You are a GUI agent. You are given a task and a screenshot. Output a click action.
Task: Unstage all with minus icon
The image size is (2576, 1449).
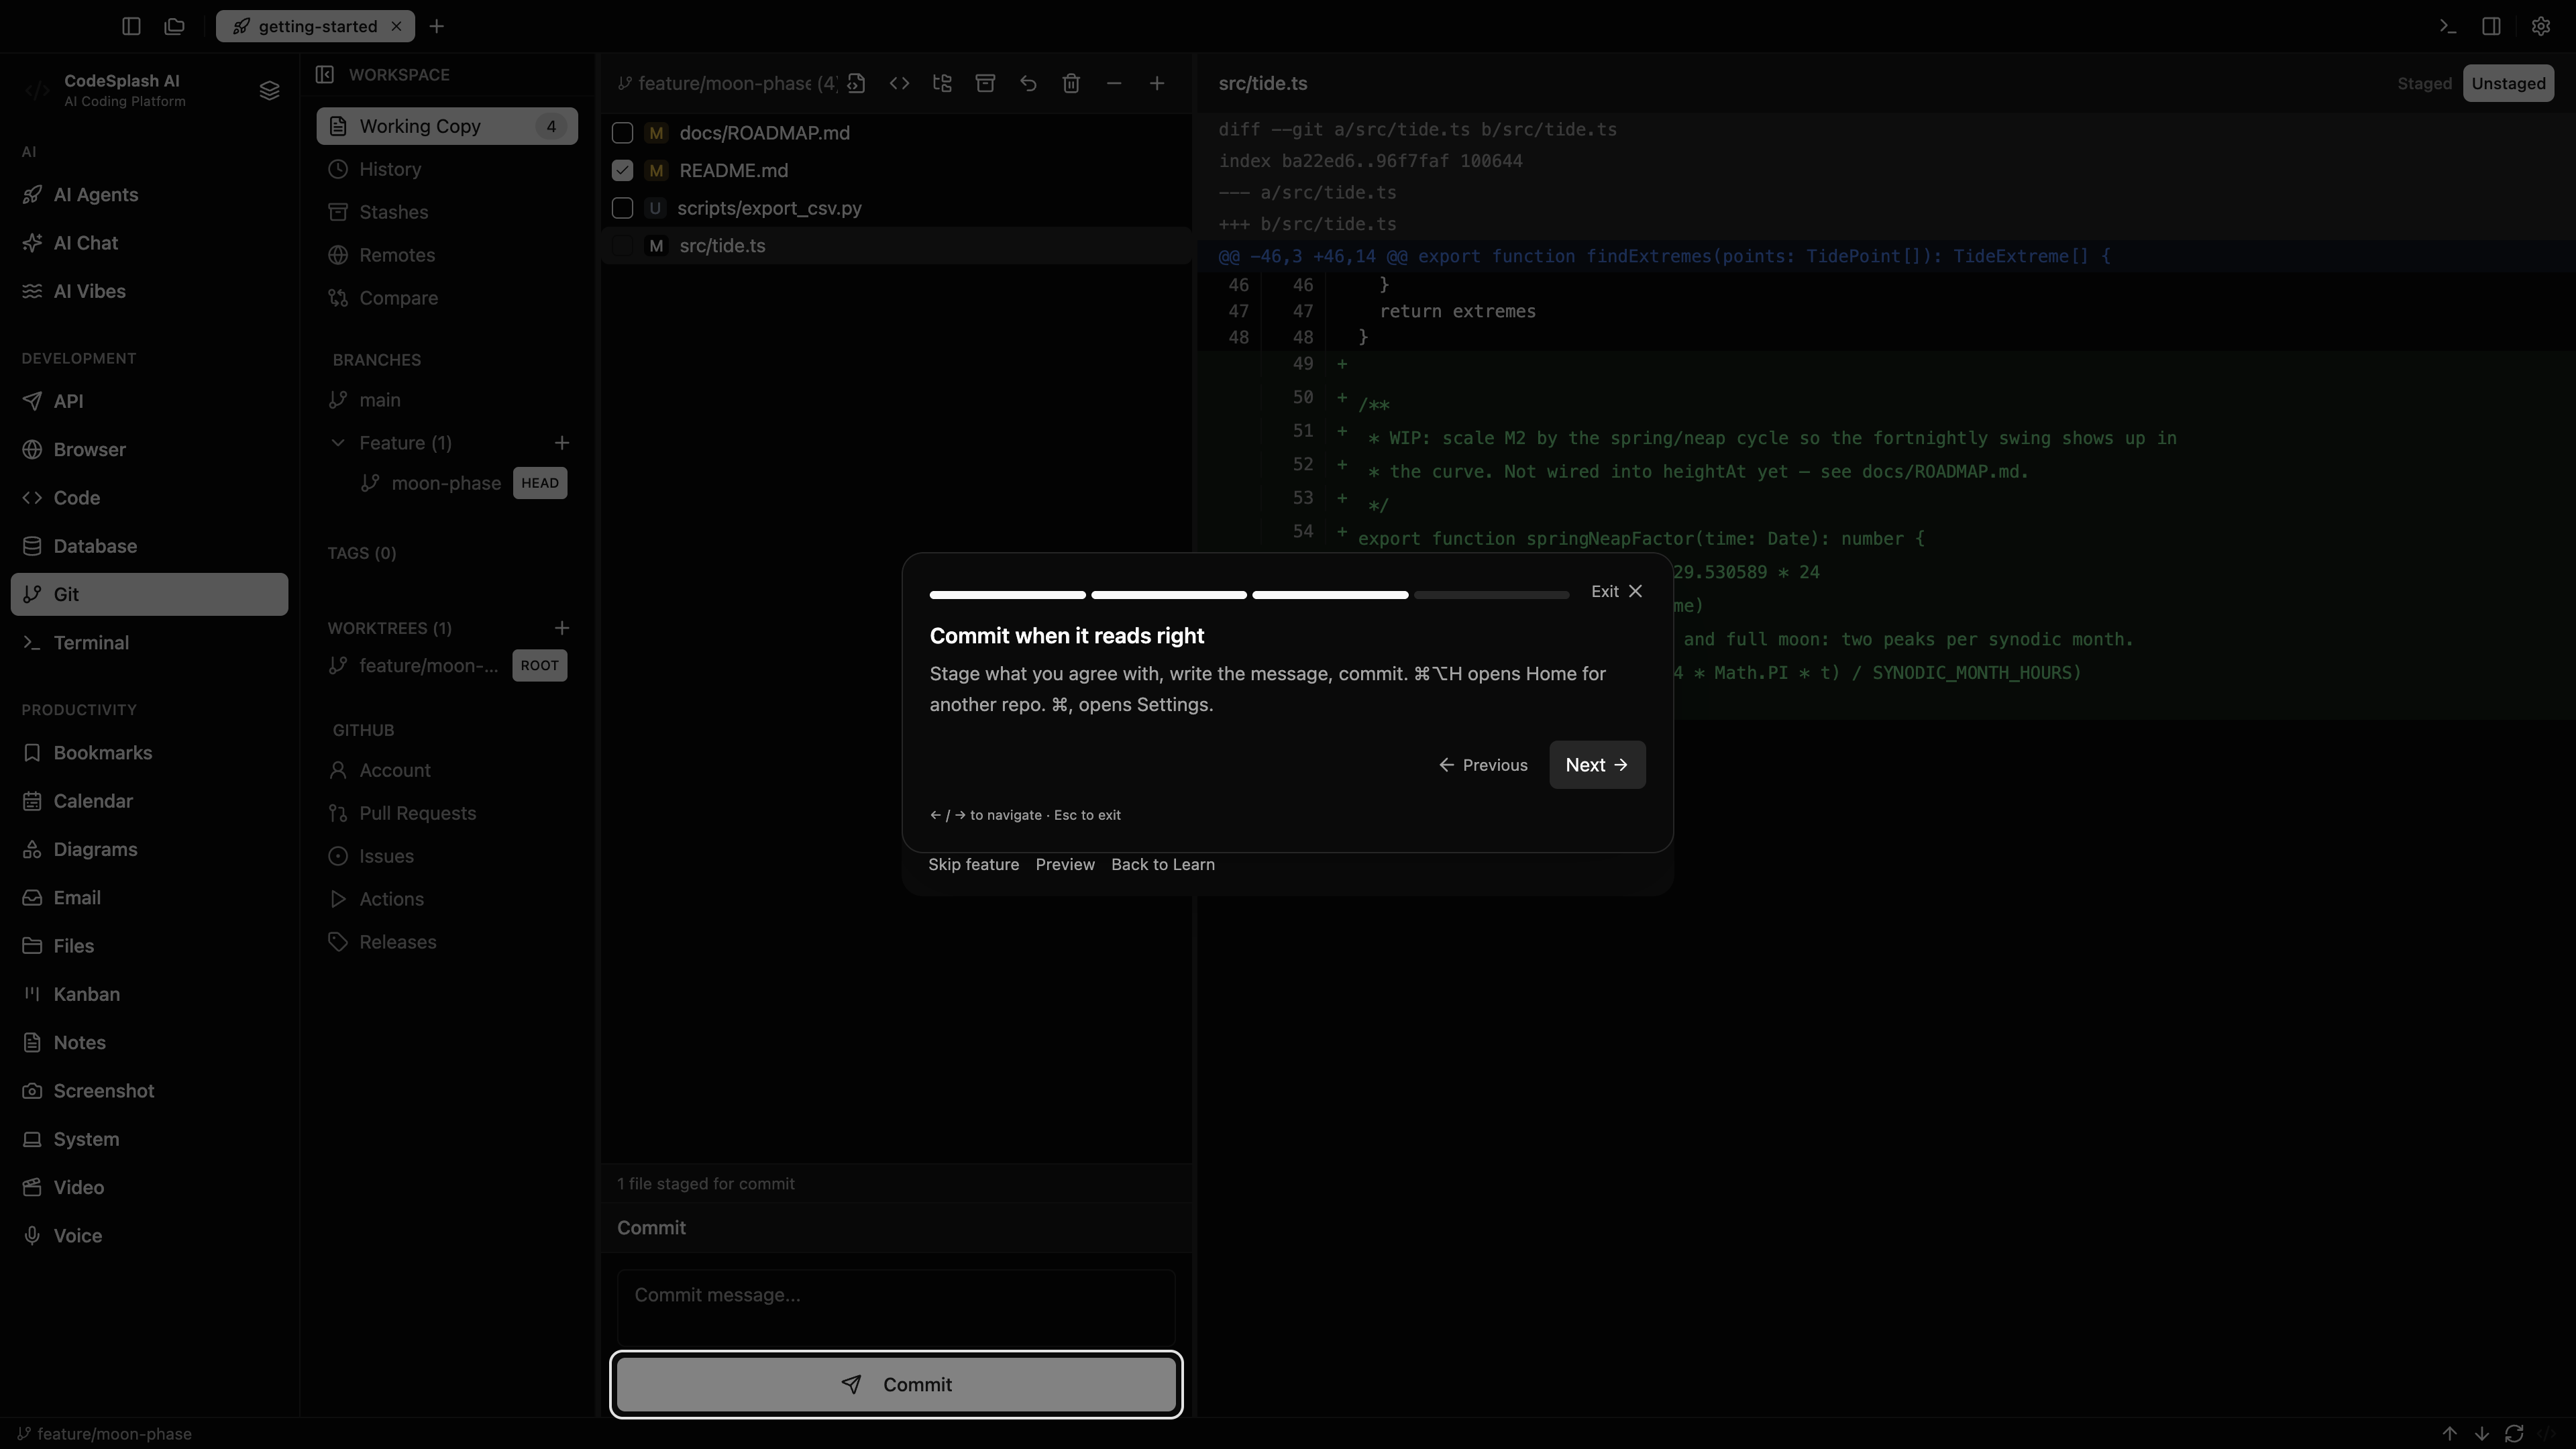pos(1114,83)
